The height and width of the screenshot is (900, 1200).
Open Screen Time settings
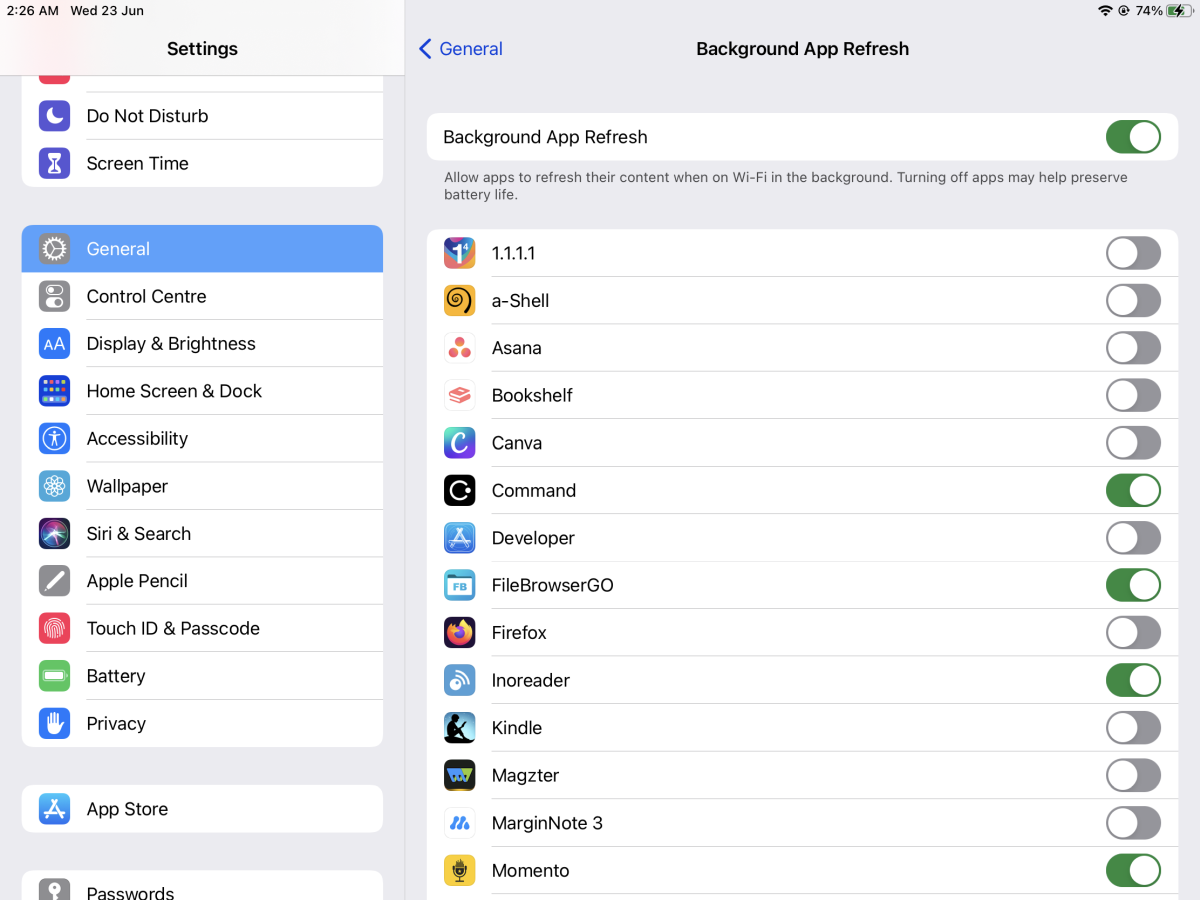pos(202,163)
